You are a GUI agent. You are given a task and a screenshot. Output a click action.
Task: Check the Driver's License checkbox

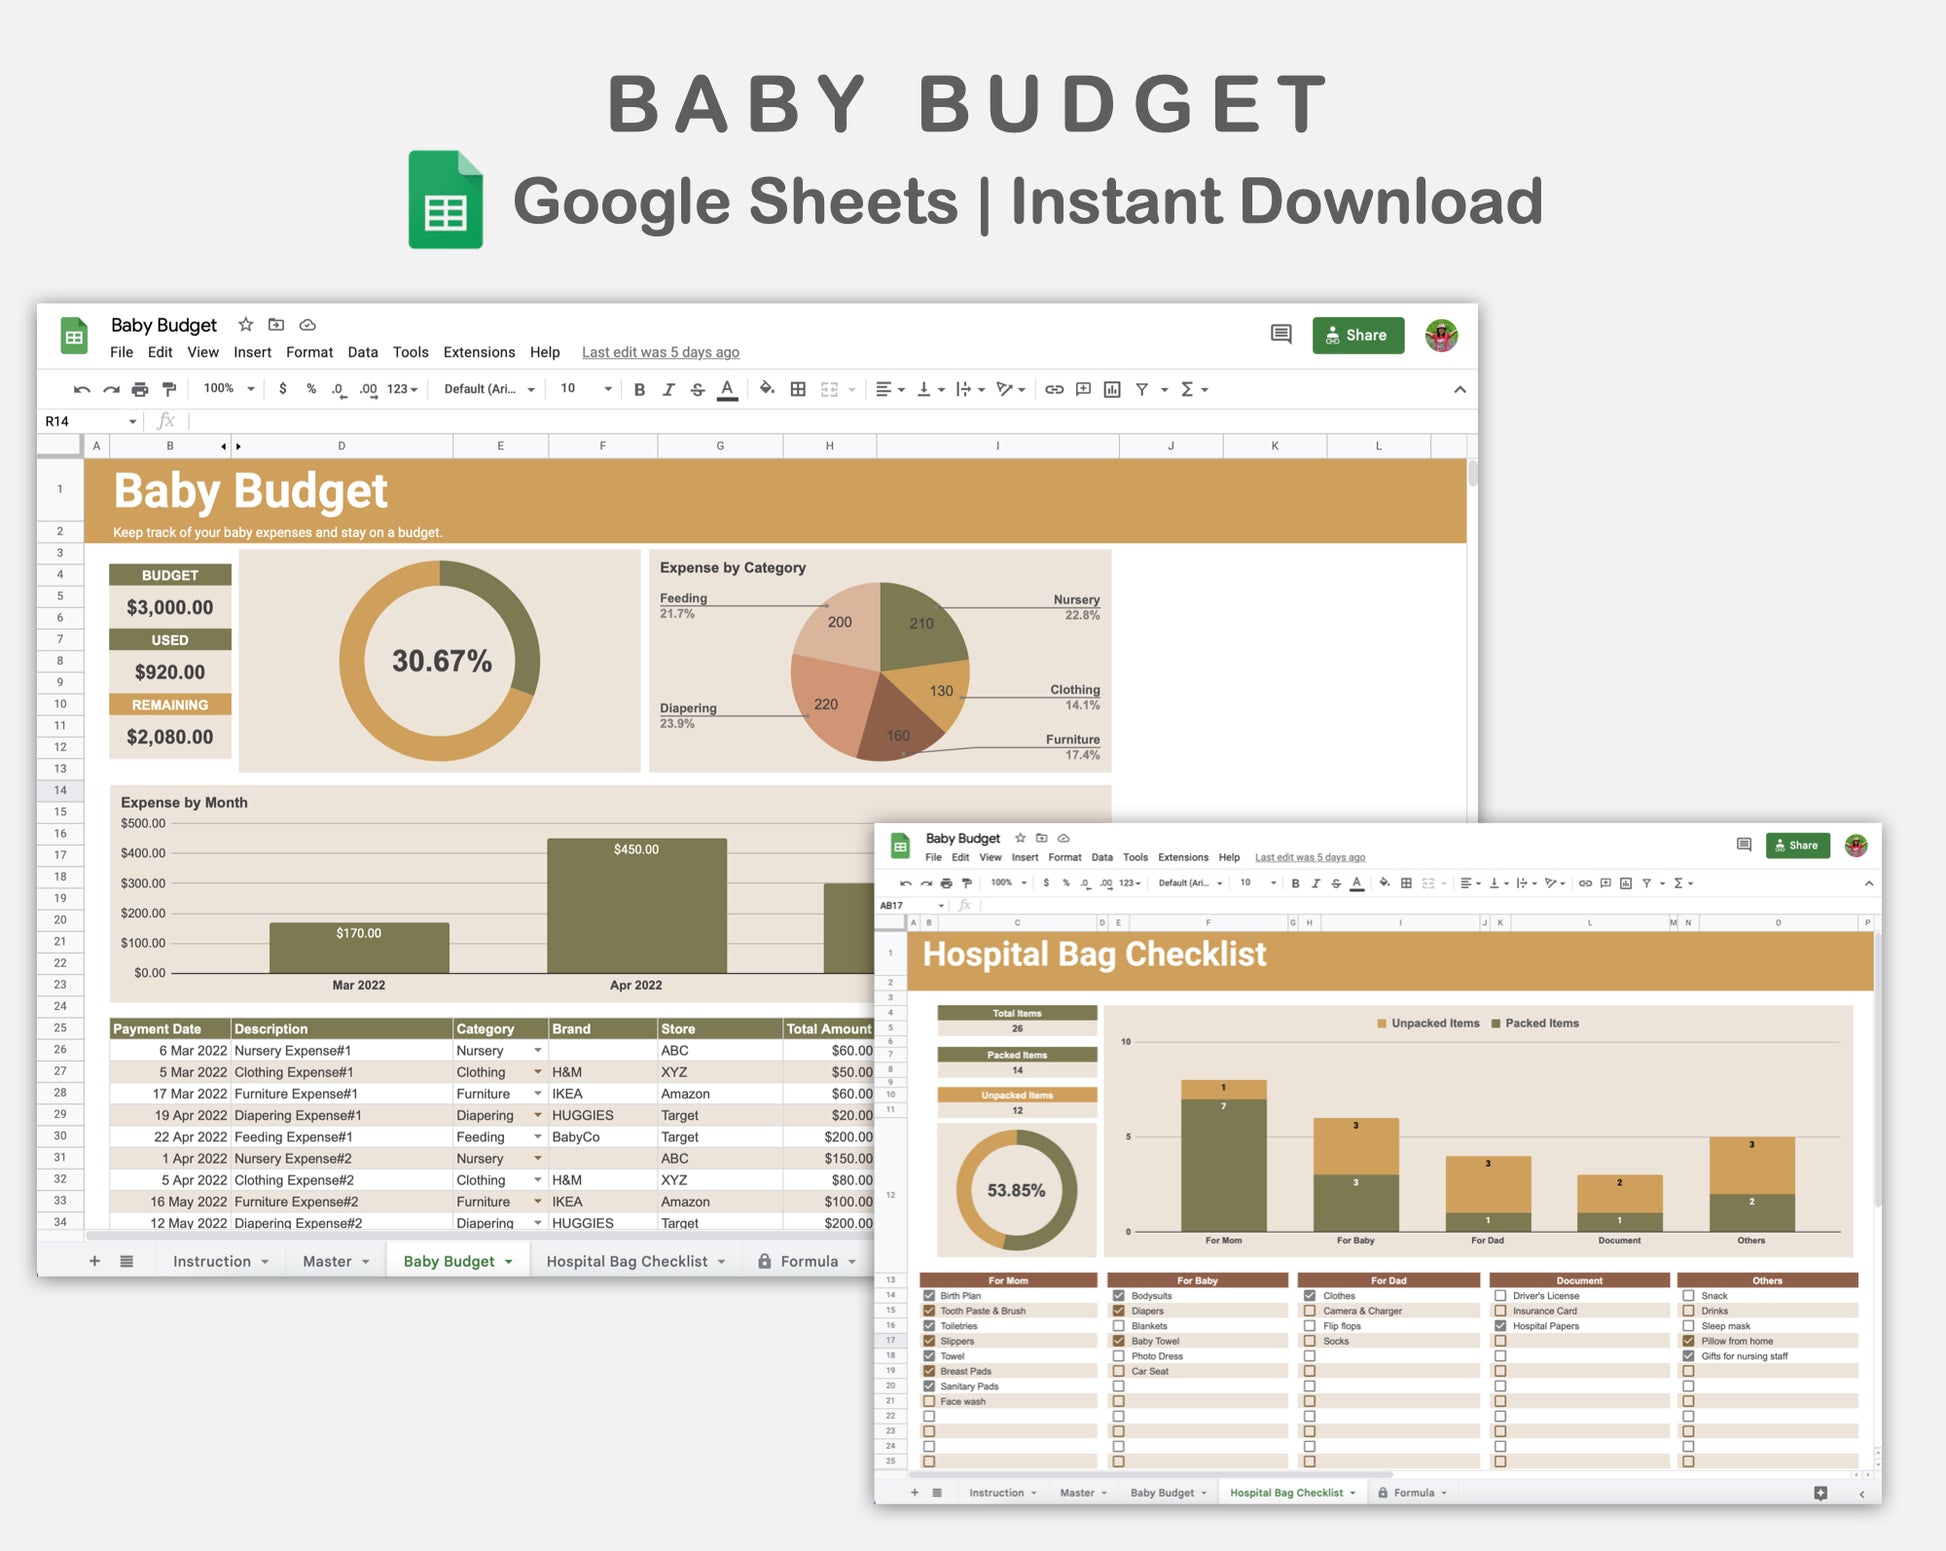1500,1295
